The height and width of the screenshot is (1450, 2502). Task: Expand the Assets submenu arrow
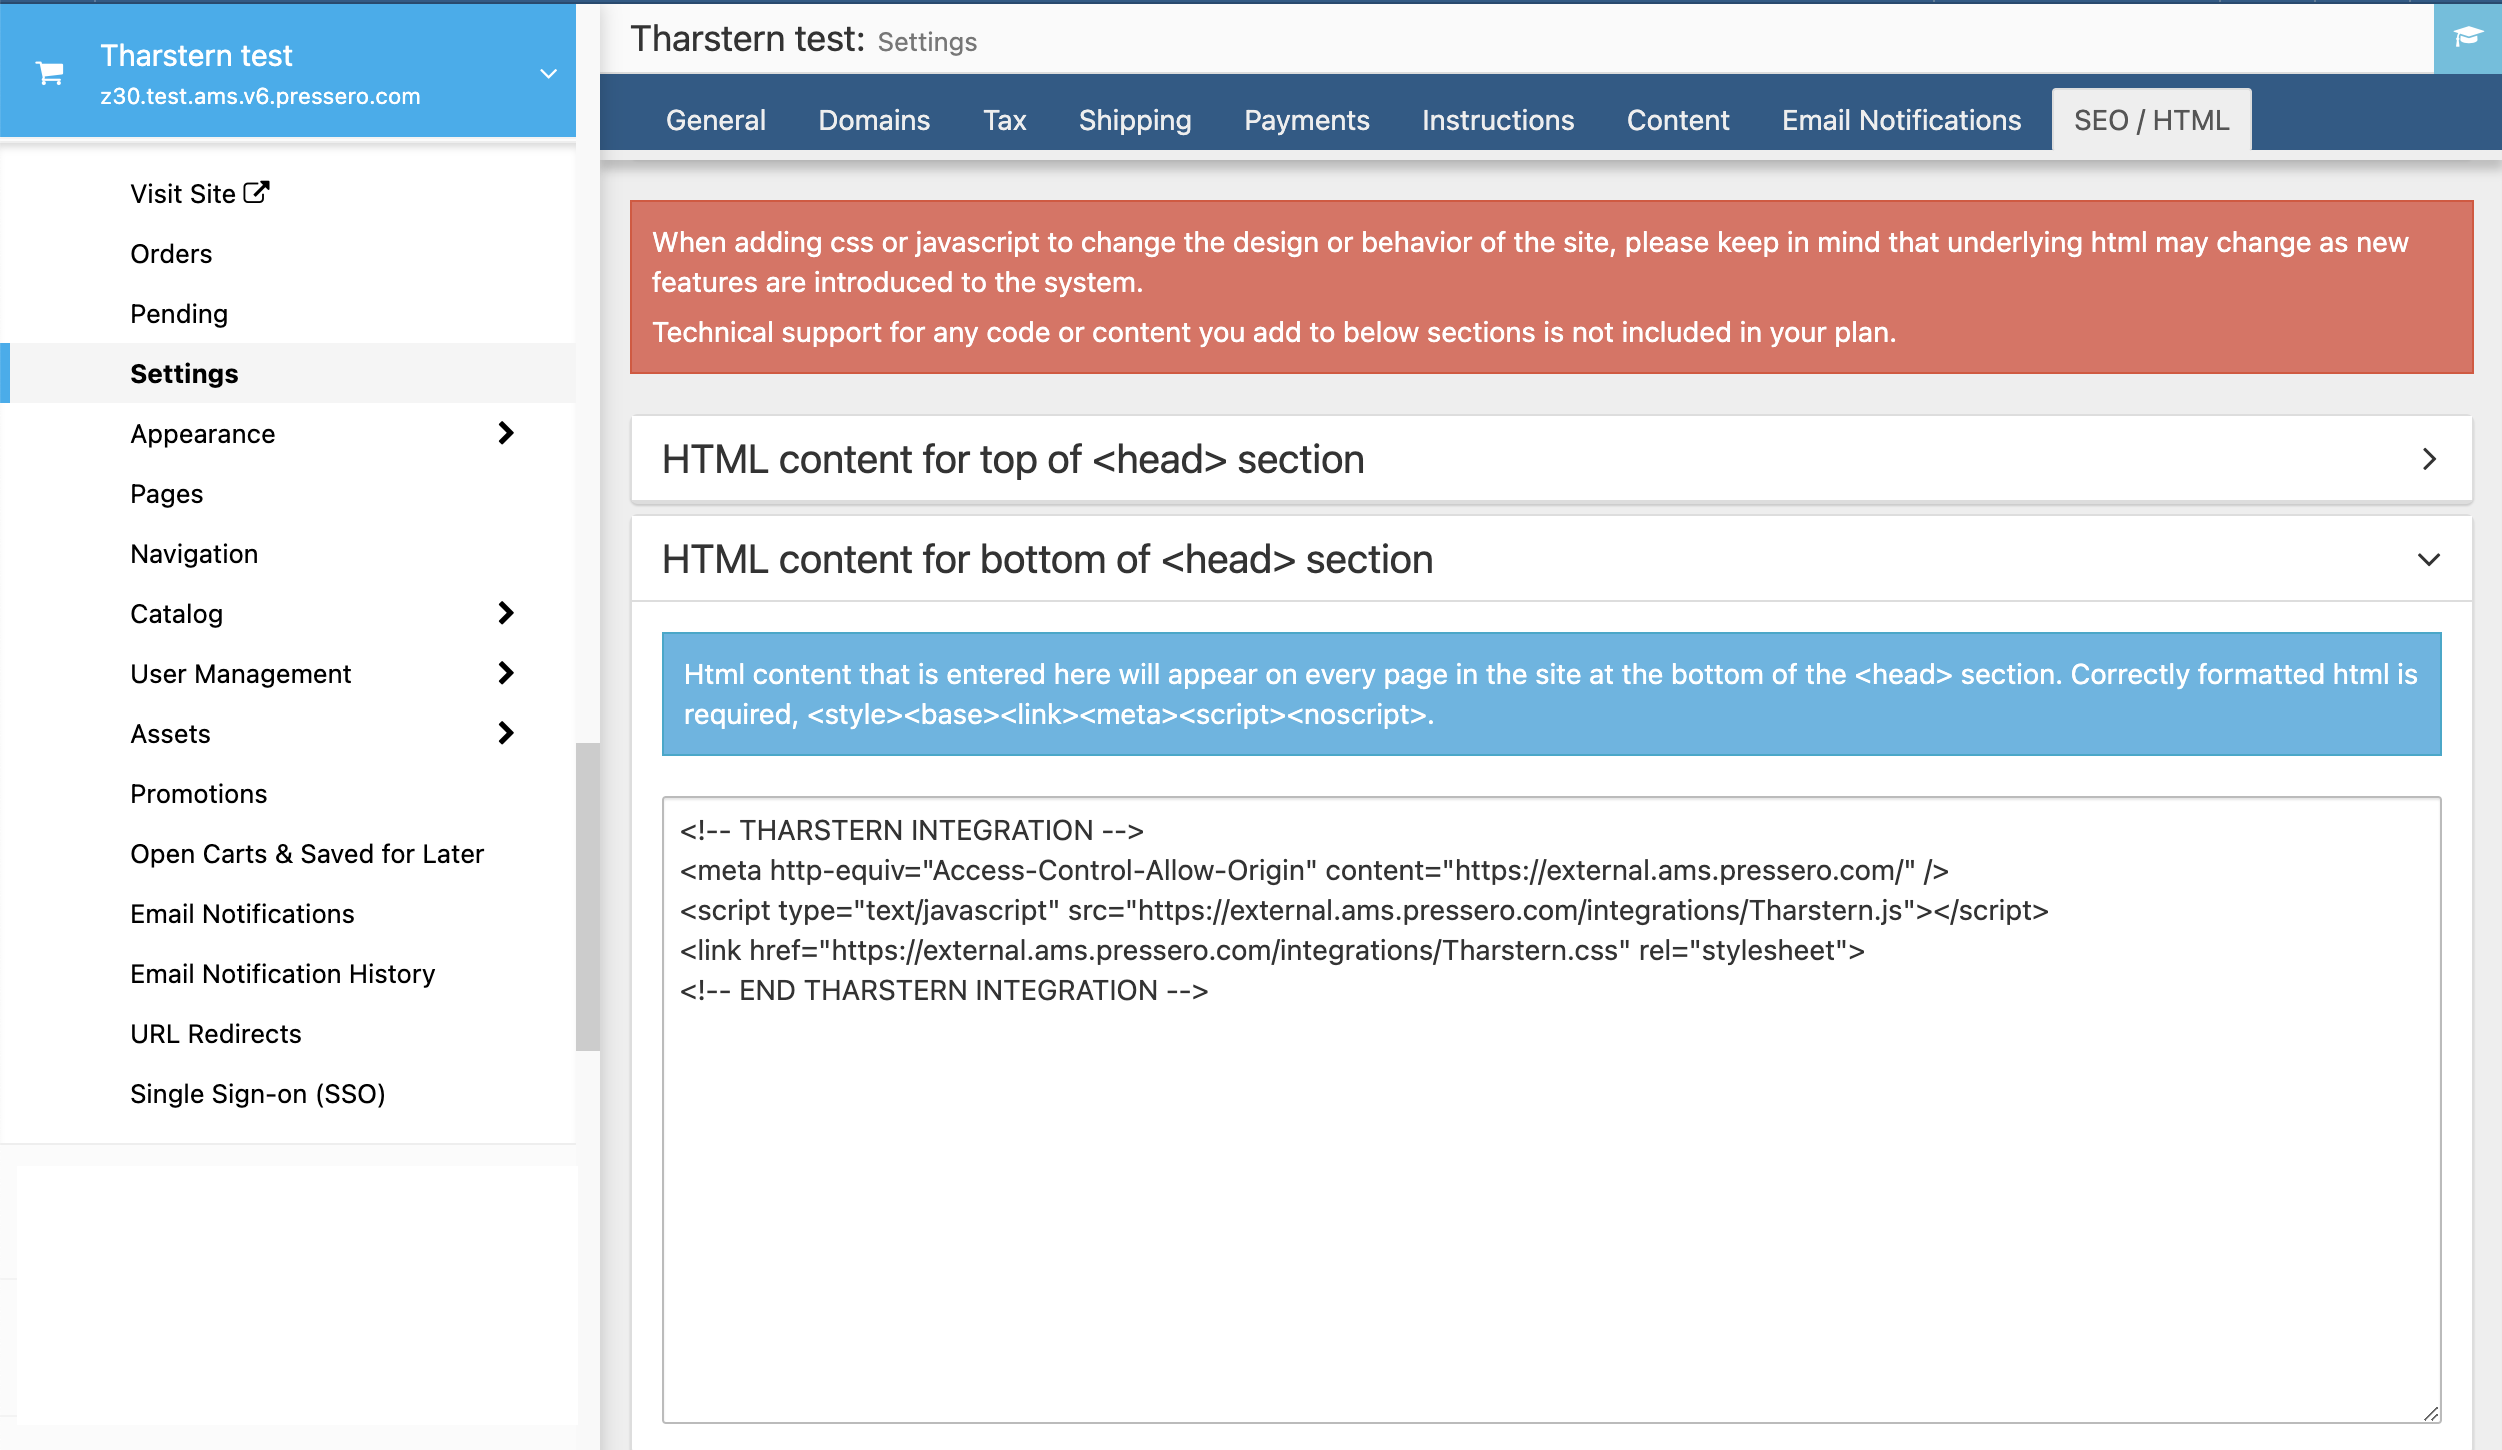coord(506,733)
